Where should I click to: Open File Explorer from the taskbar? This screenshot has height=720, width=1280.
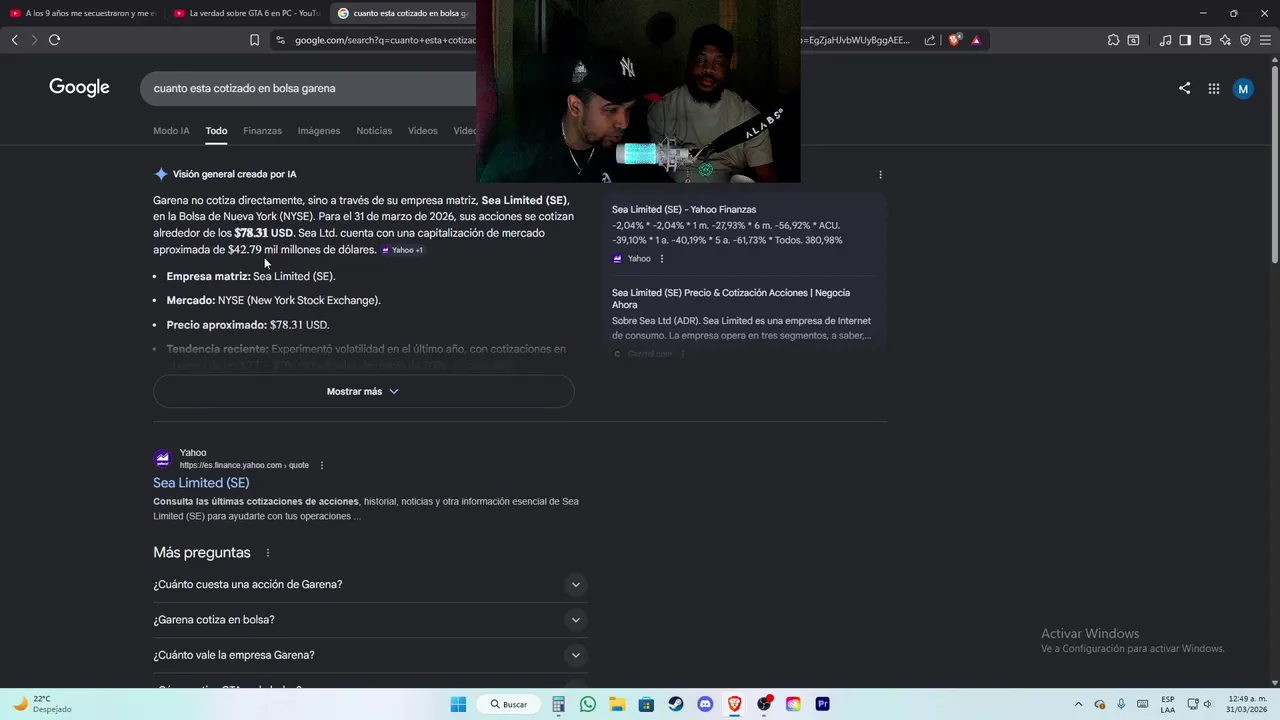pos(617,704)
